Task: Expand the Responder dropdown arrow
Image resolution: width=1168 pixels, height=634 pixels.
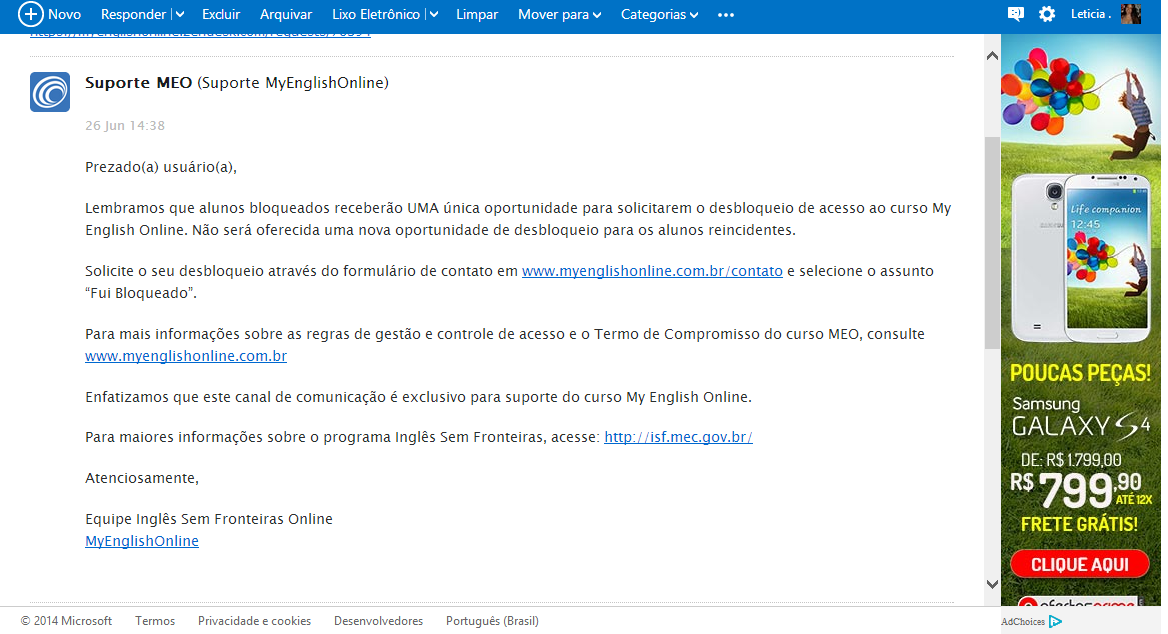Action: click(x=180, y=15)
